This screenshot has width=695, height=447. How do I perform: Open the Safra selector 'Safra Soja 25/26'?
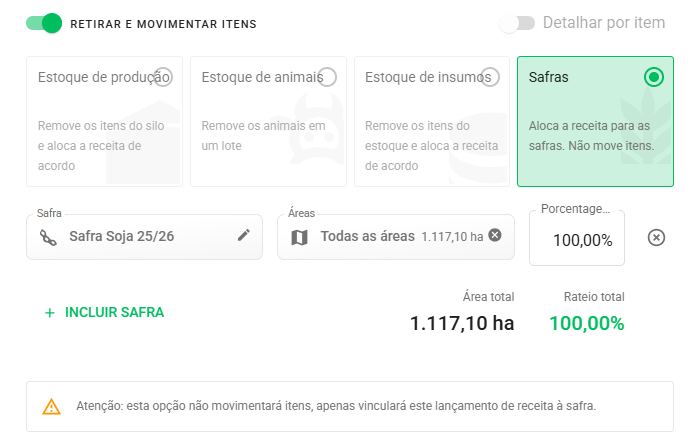(x=144, y=237)
